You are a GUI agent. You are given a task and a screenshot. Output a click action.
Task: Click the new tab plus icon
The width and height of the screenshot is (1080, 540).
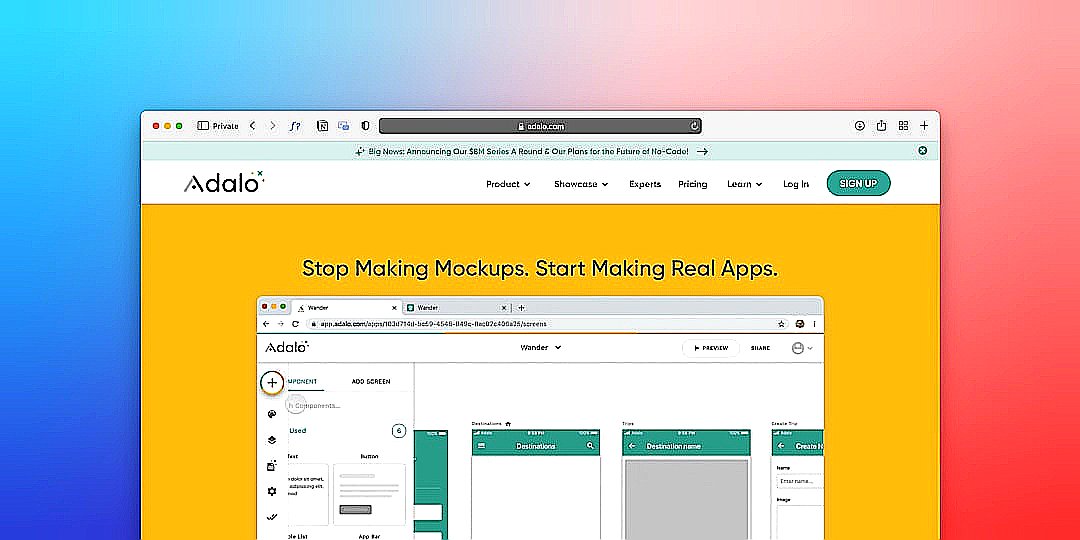[924, 126]
